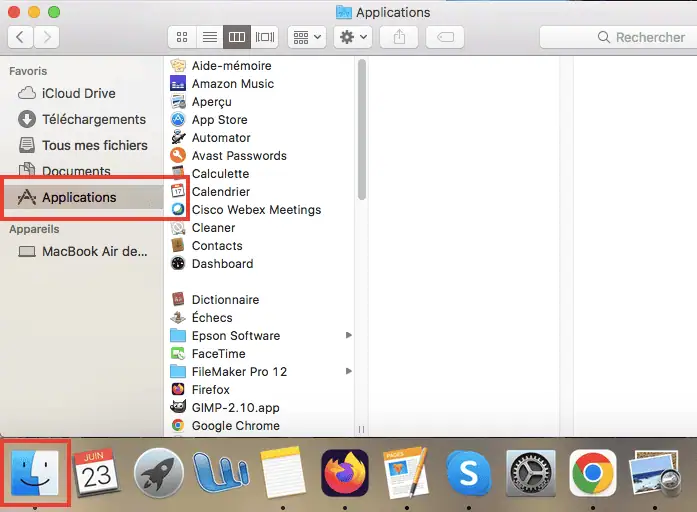
Task: Go forward with the right chevron button
Action: tap(47, 37)
